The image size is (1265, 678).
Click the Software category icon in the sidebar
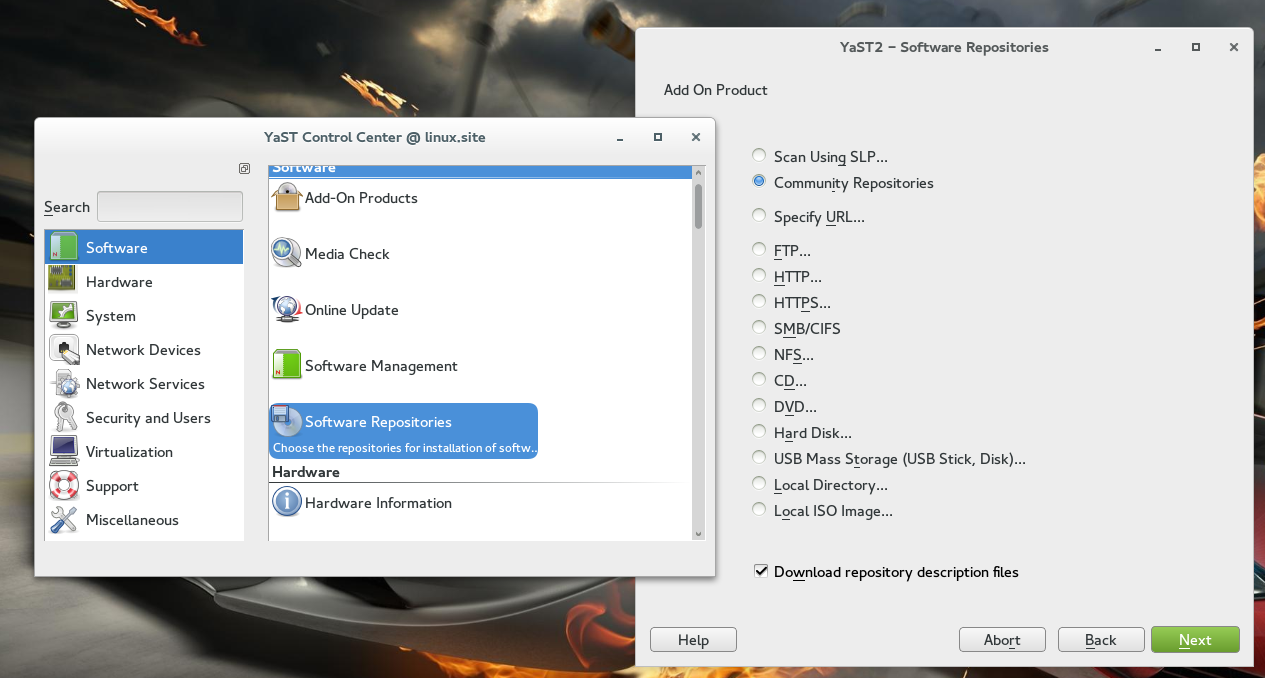(x=63, y=247)
